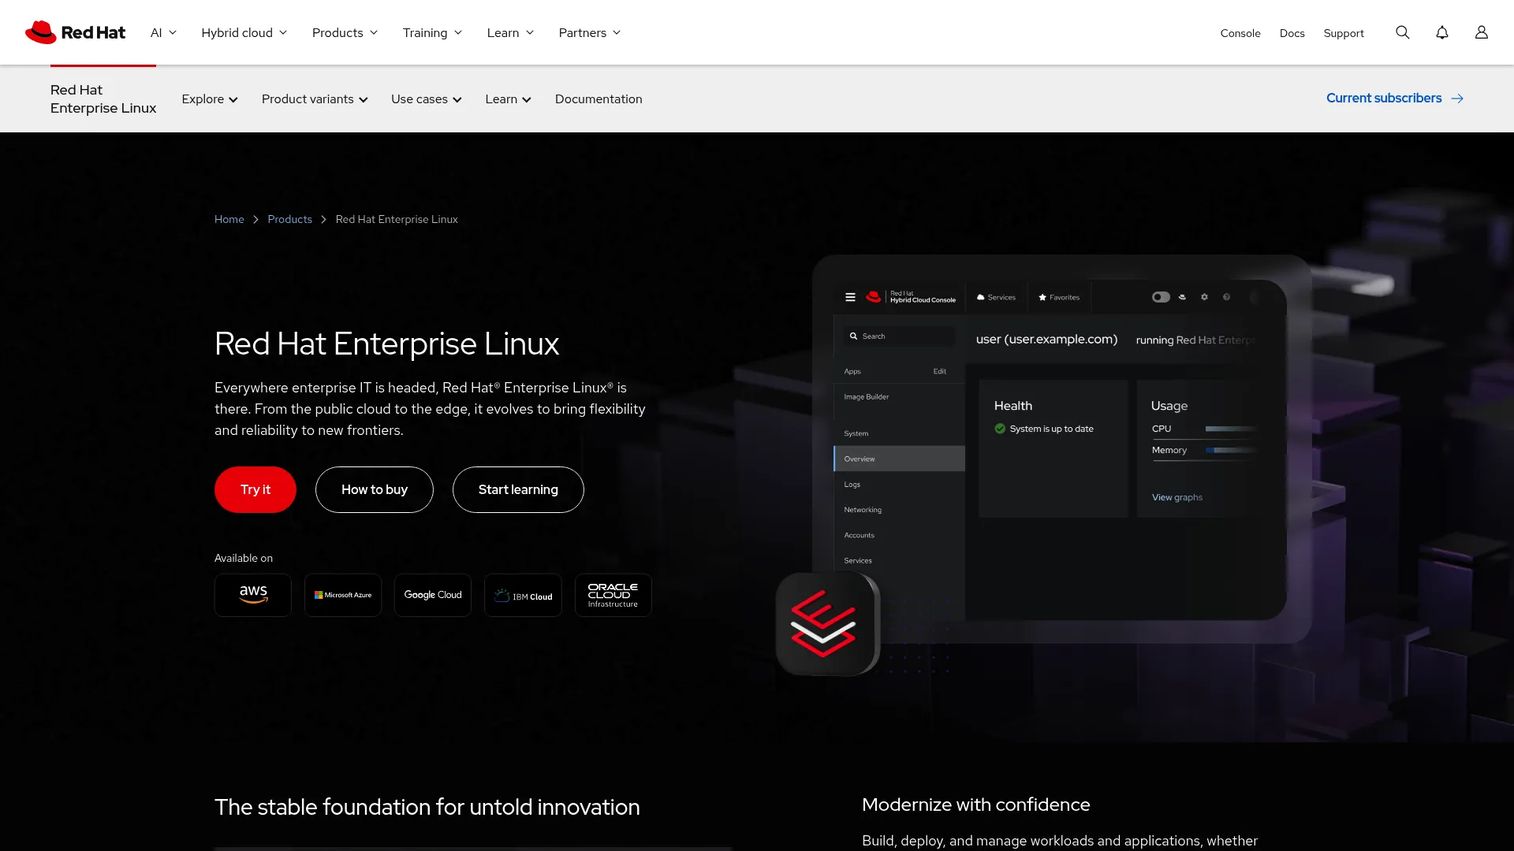Select the AWS cloud provider logo
Viewport: 1514px width, 851px height.
tap(253, 595)
